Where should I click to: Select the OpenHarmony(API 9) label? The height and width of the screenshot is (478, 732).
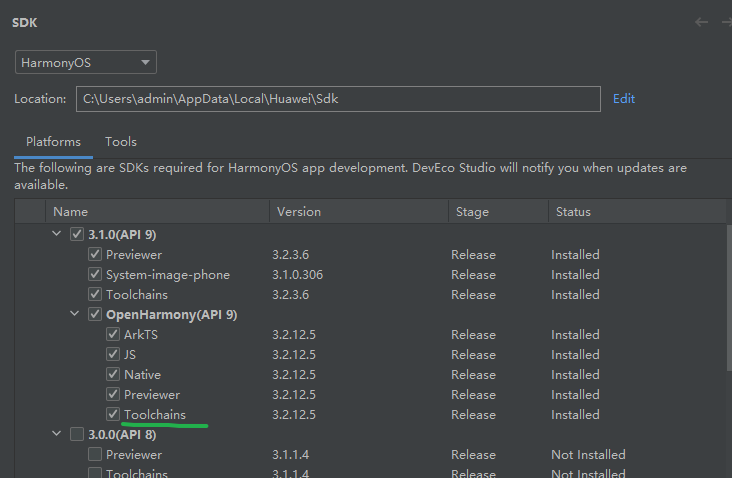coord(171,315)
